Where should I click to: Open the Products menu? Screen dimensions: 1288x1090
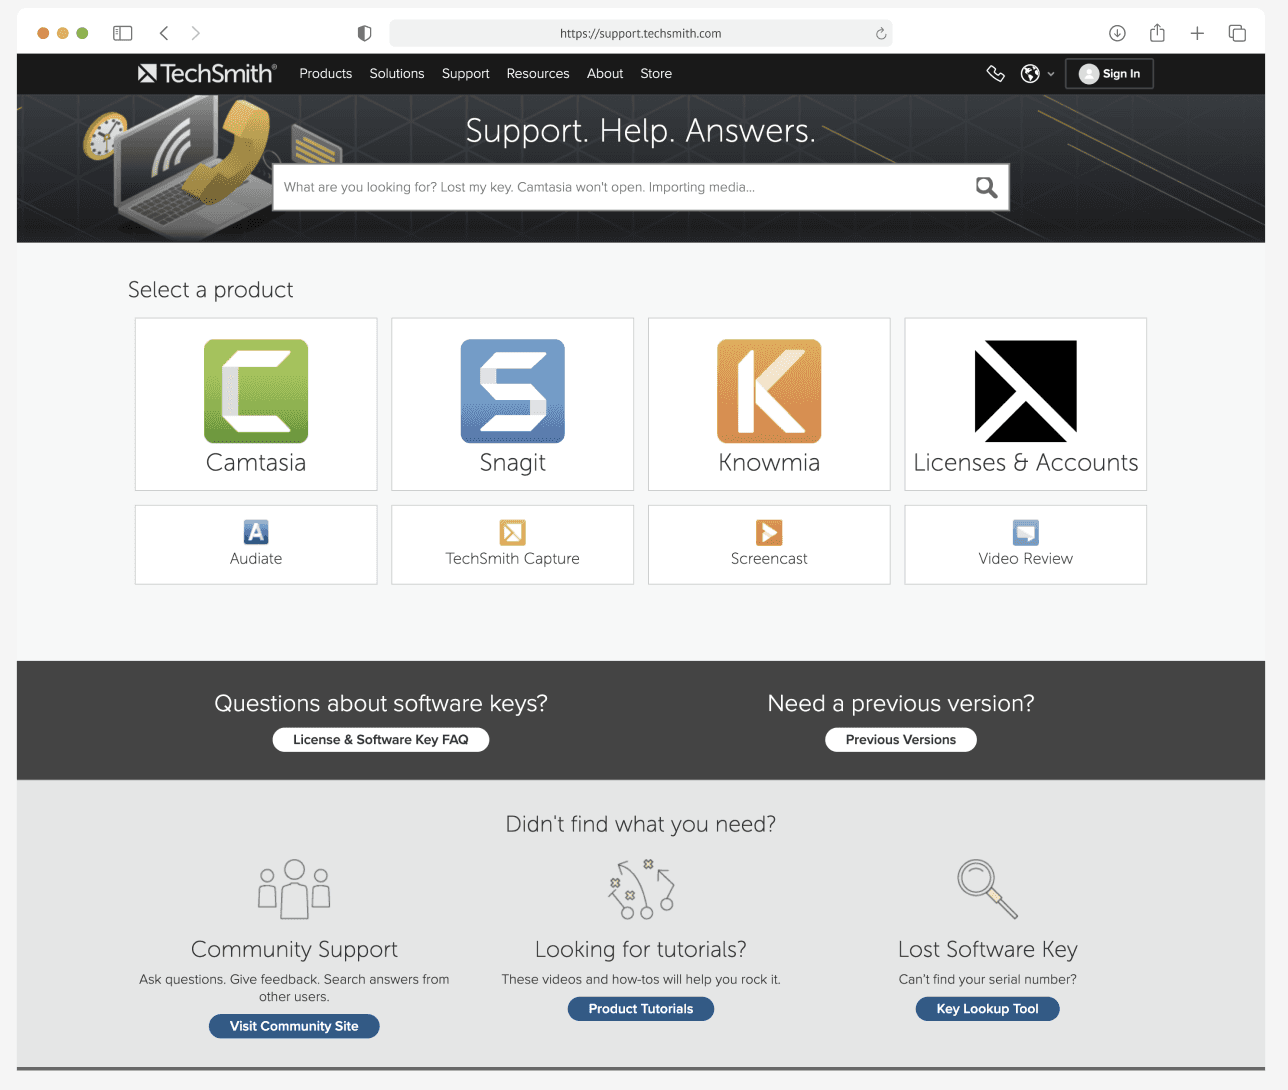pos(326,73)
